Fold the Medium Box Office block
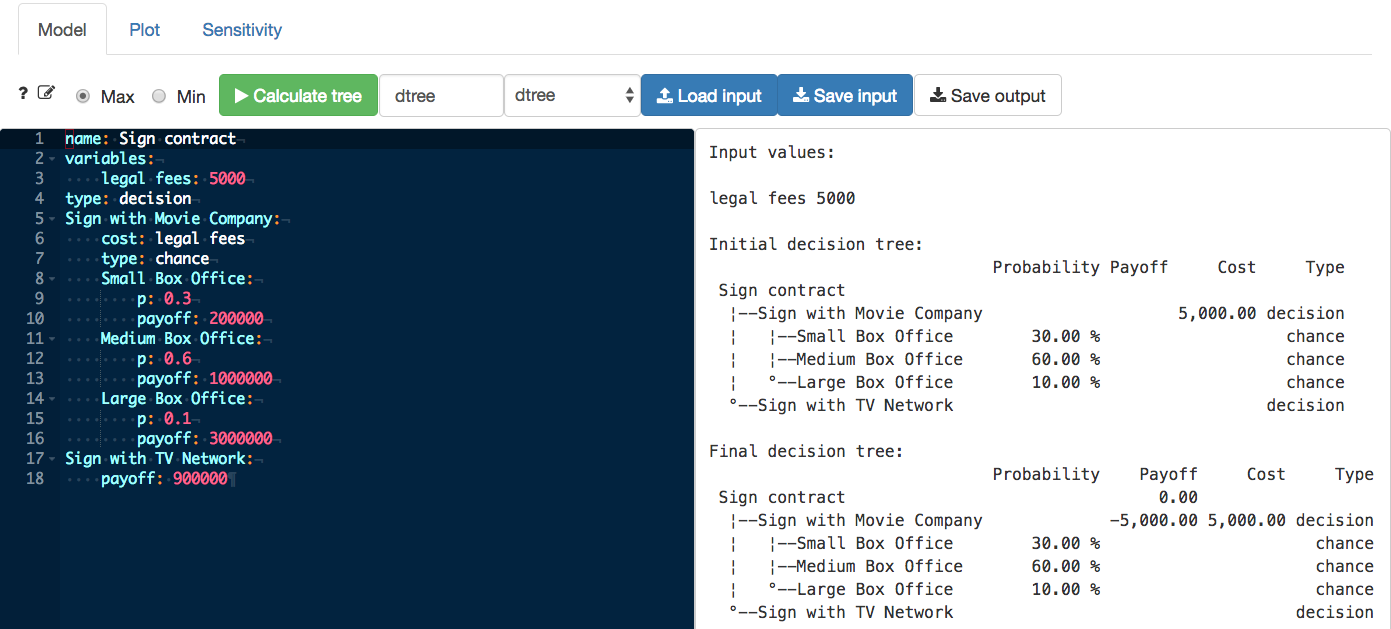 click(x=52, y=339)
